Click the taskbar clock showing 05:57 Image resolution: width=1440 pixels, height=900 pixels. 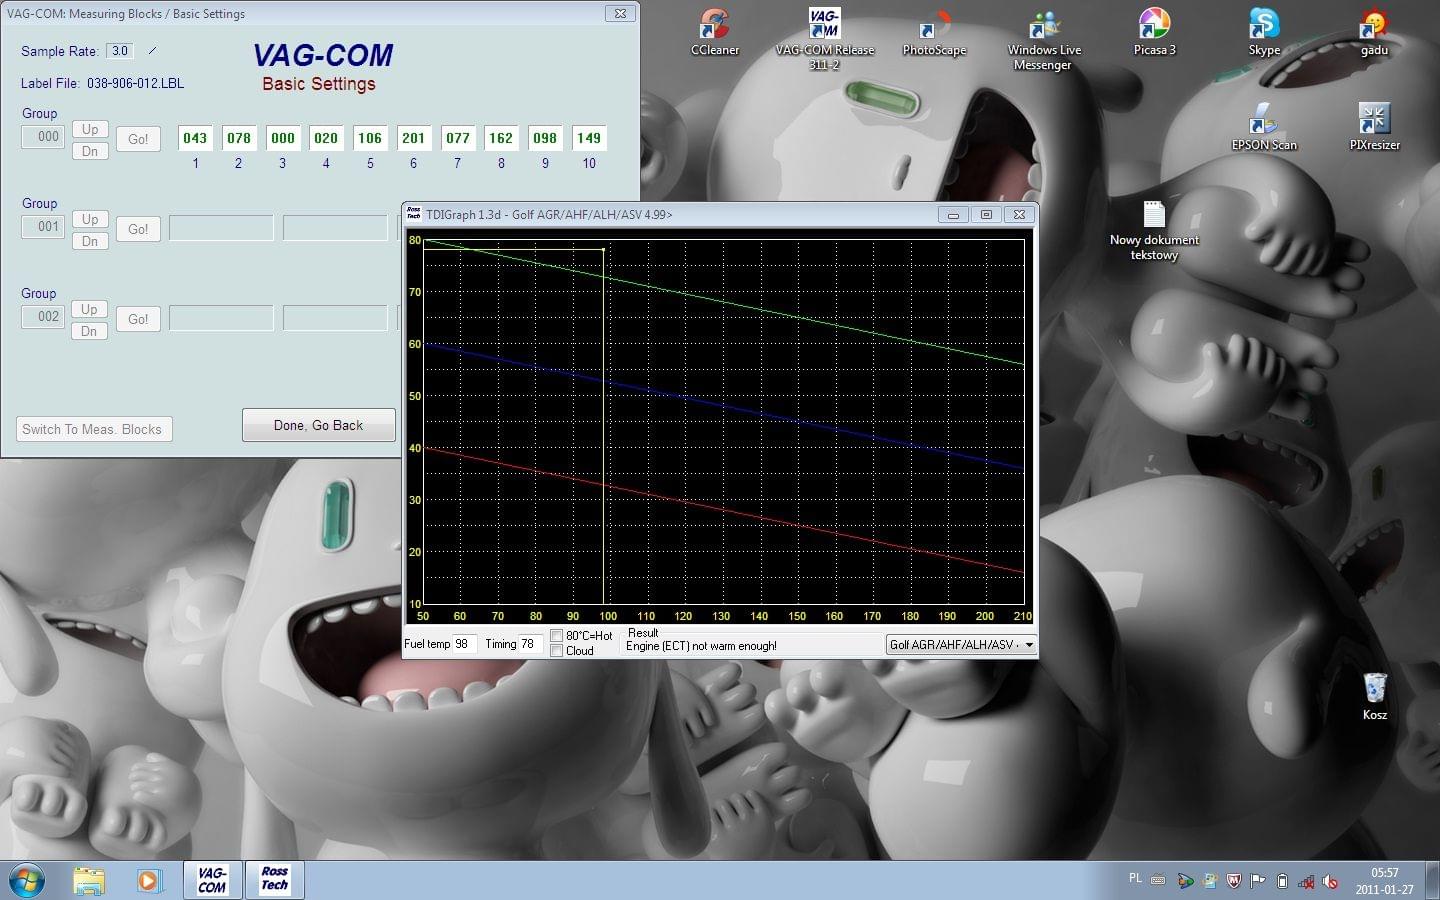(x=1385, y=881)
